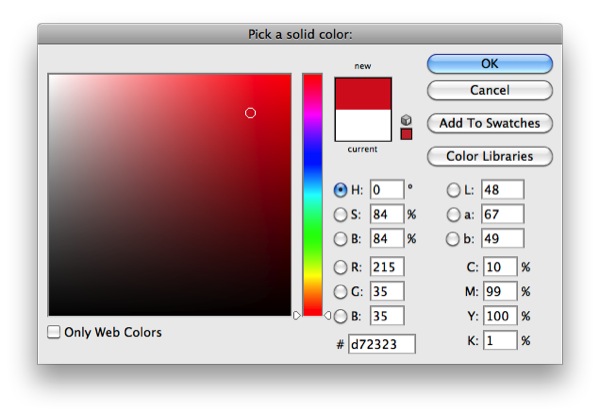
Task: Click the Lab a field showing 67
Action: [502, 214]
